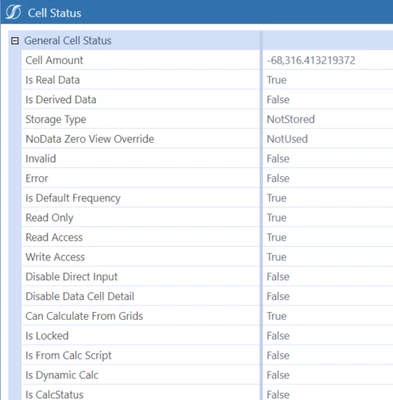The width and height of the screenshot is (393, 400).
Task: Select the Storage Type NotStored value
Action: coord(291,119)
